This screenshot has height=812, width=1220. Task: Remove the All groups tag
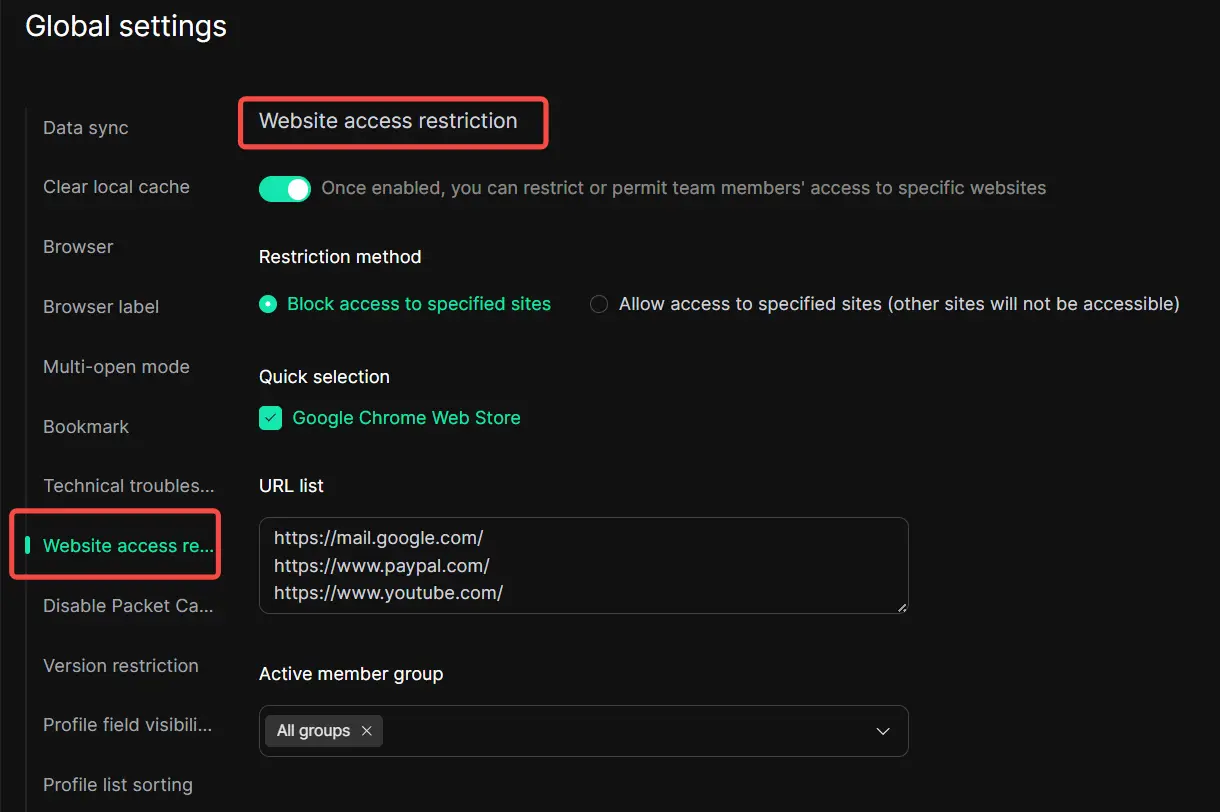click(367, 731)
